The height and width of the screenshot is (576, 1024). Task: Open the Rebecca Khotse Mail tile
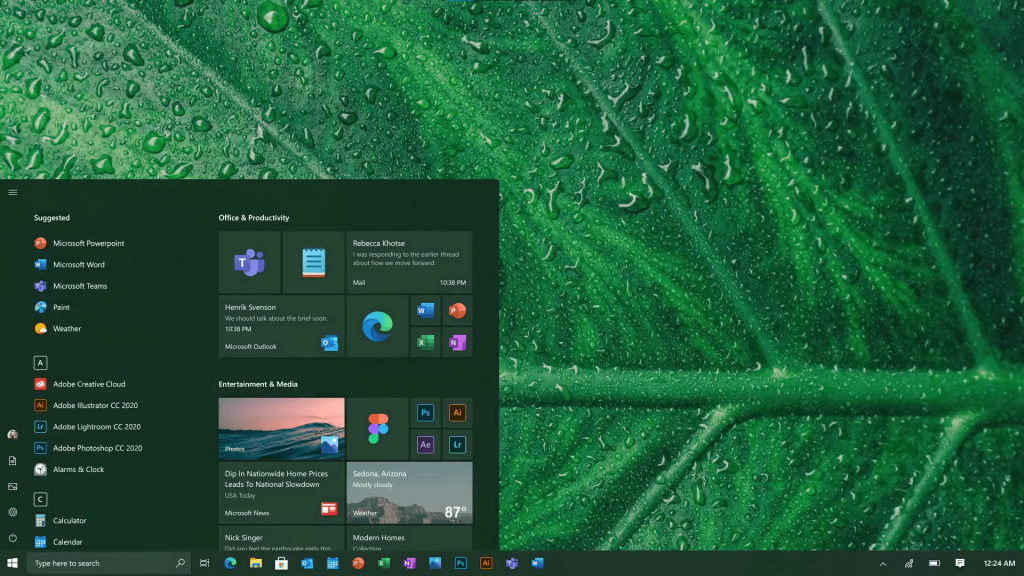click(x=409, y=262)
